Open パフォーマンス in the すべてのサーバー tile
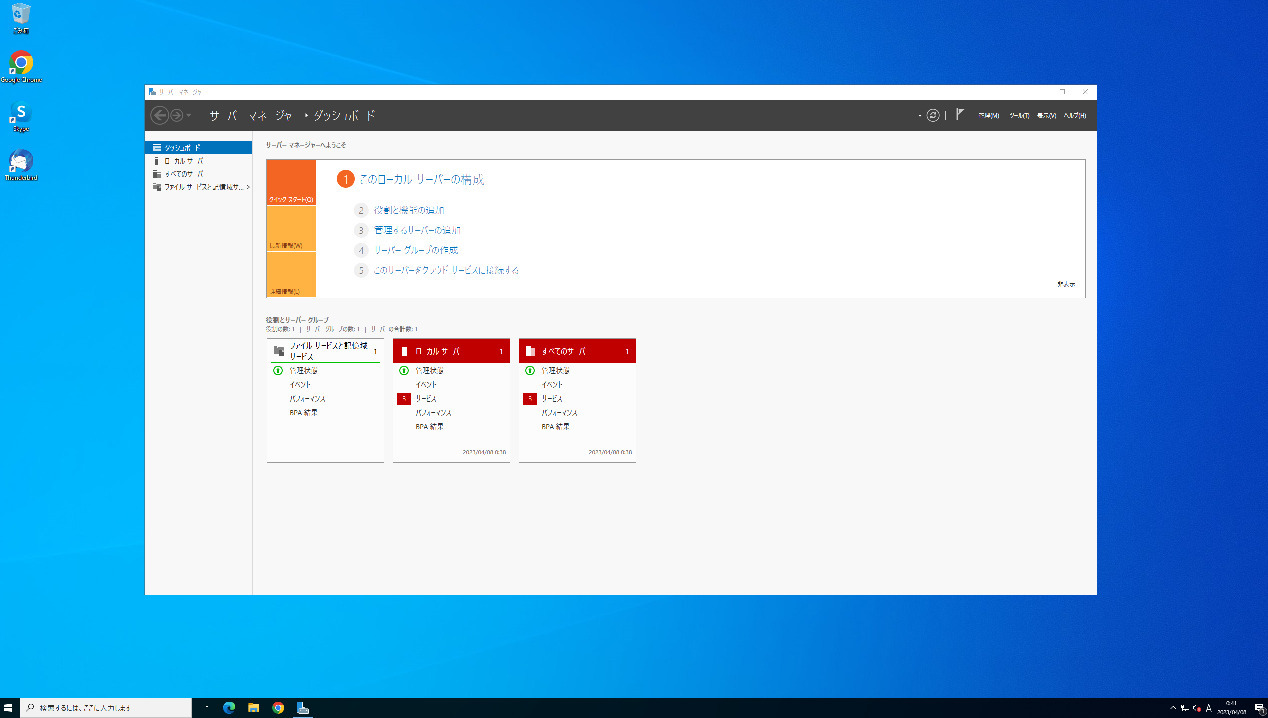 559,412
